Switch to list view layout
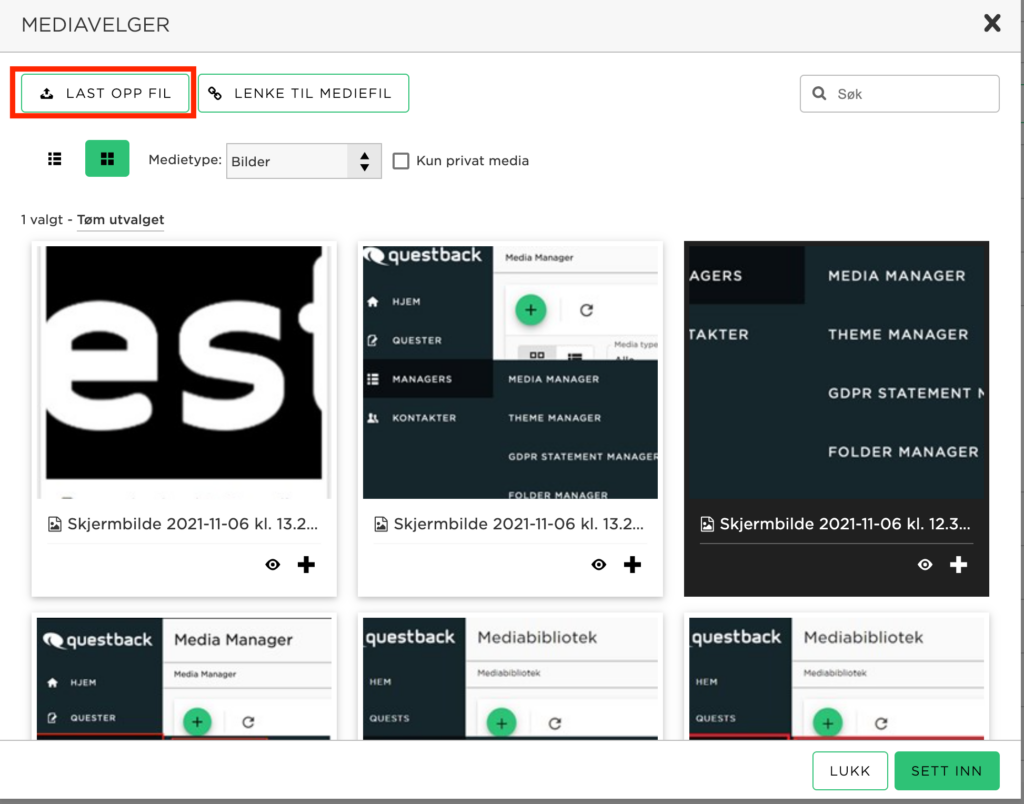This screenshot has width=1024, height=804. coord(55,159)
